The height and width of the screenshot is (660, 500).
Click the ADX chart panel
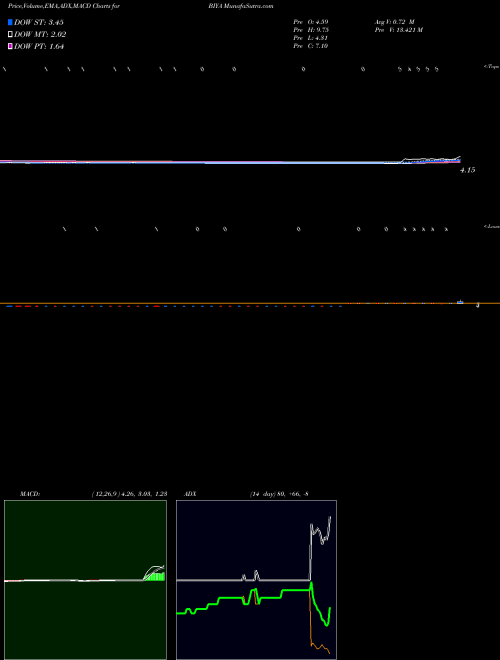point(256,580)
